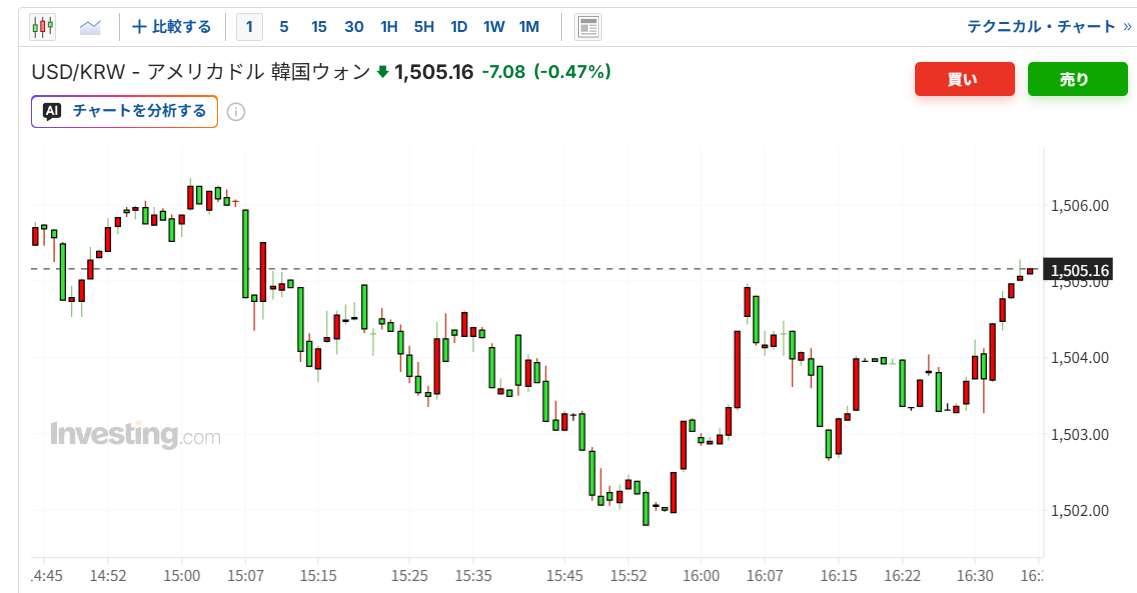Switch to the area chart icon
The height and width of the screenshot is (593, 1137).
click(90, 28)
